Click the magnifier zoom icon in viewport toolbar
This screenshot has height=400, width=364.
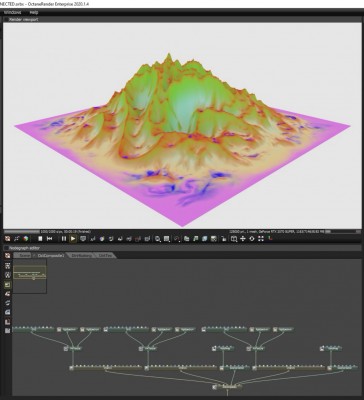coord(158,239)
